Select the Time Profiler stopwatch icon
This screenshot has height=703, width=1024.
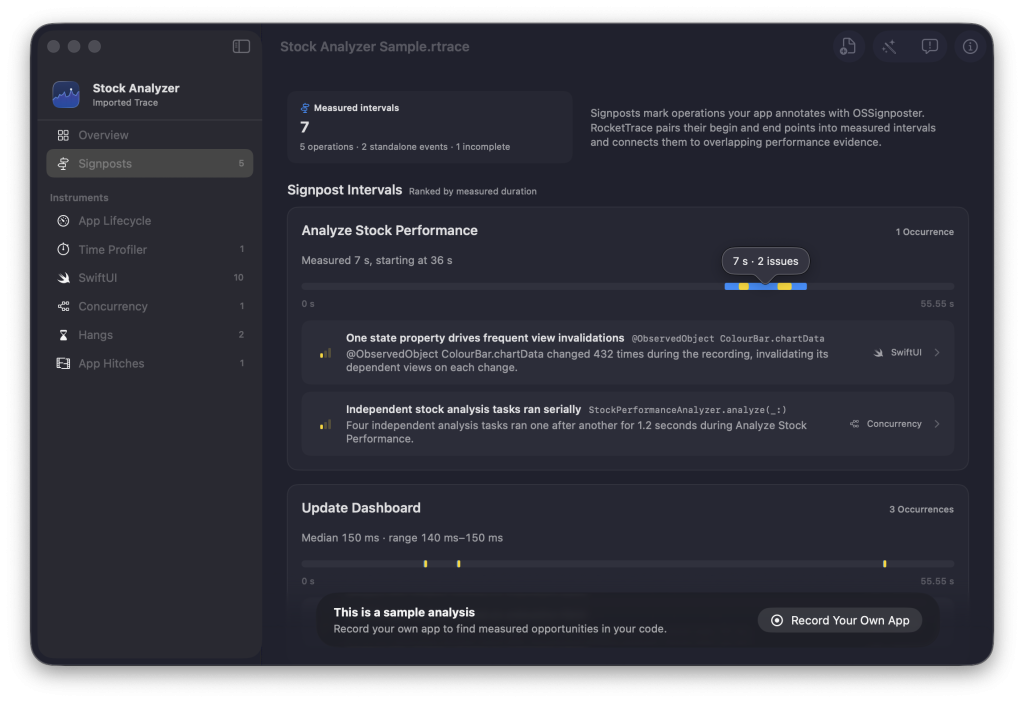tap(63, 249)
